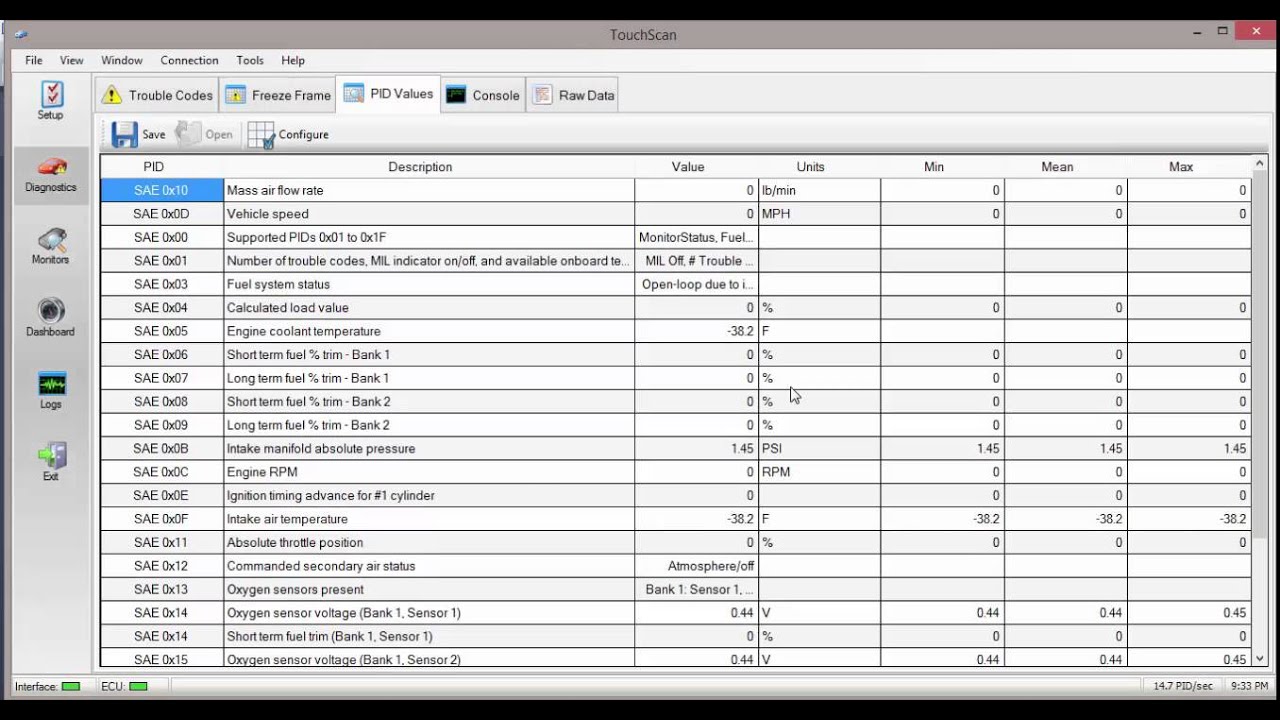1280x720 pixels.
Task: Click the Freeze Frame tab icon
Action: 235,95
